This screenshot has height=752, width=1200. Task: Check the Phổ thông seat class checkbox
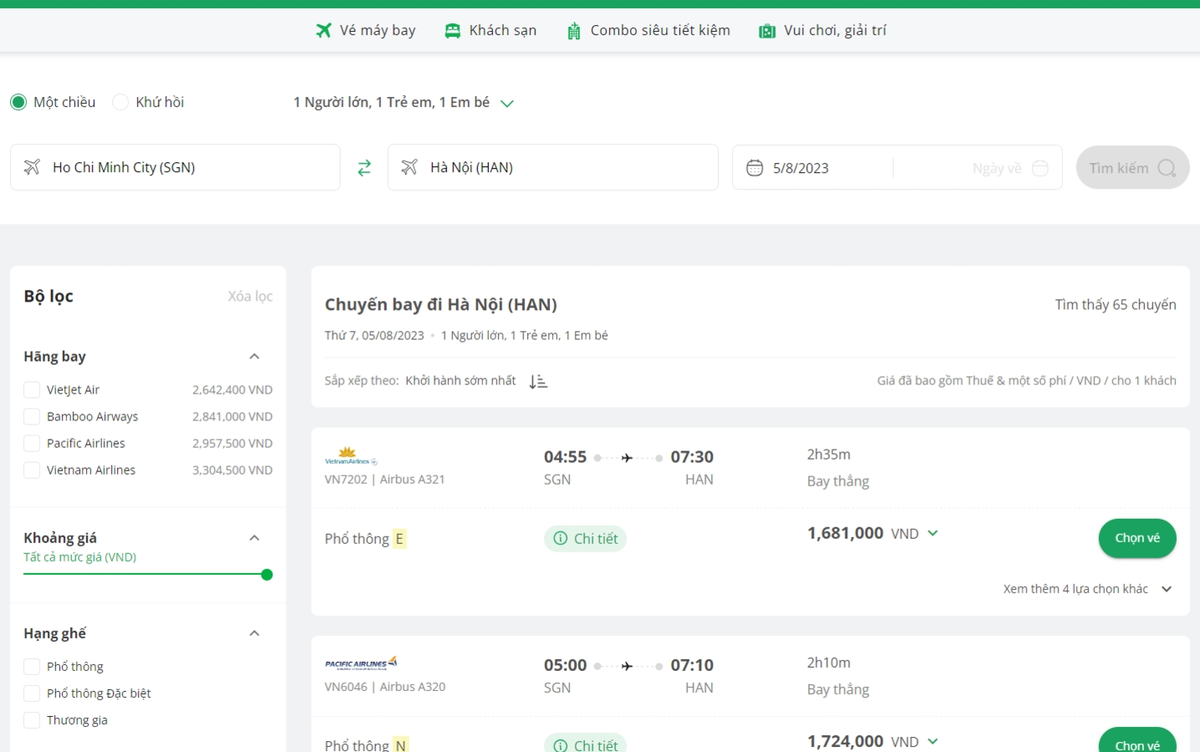pyautogui.click(x=32, y=667)
